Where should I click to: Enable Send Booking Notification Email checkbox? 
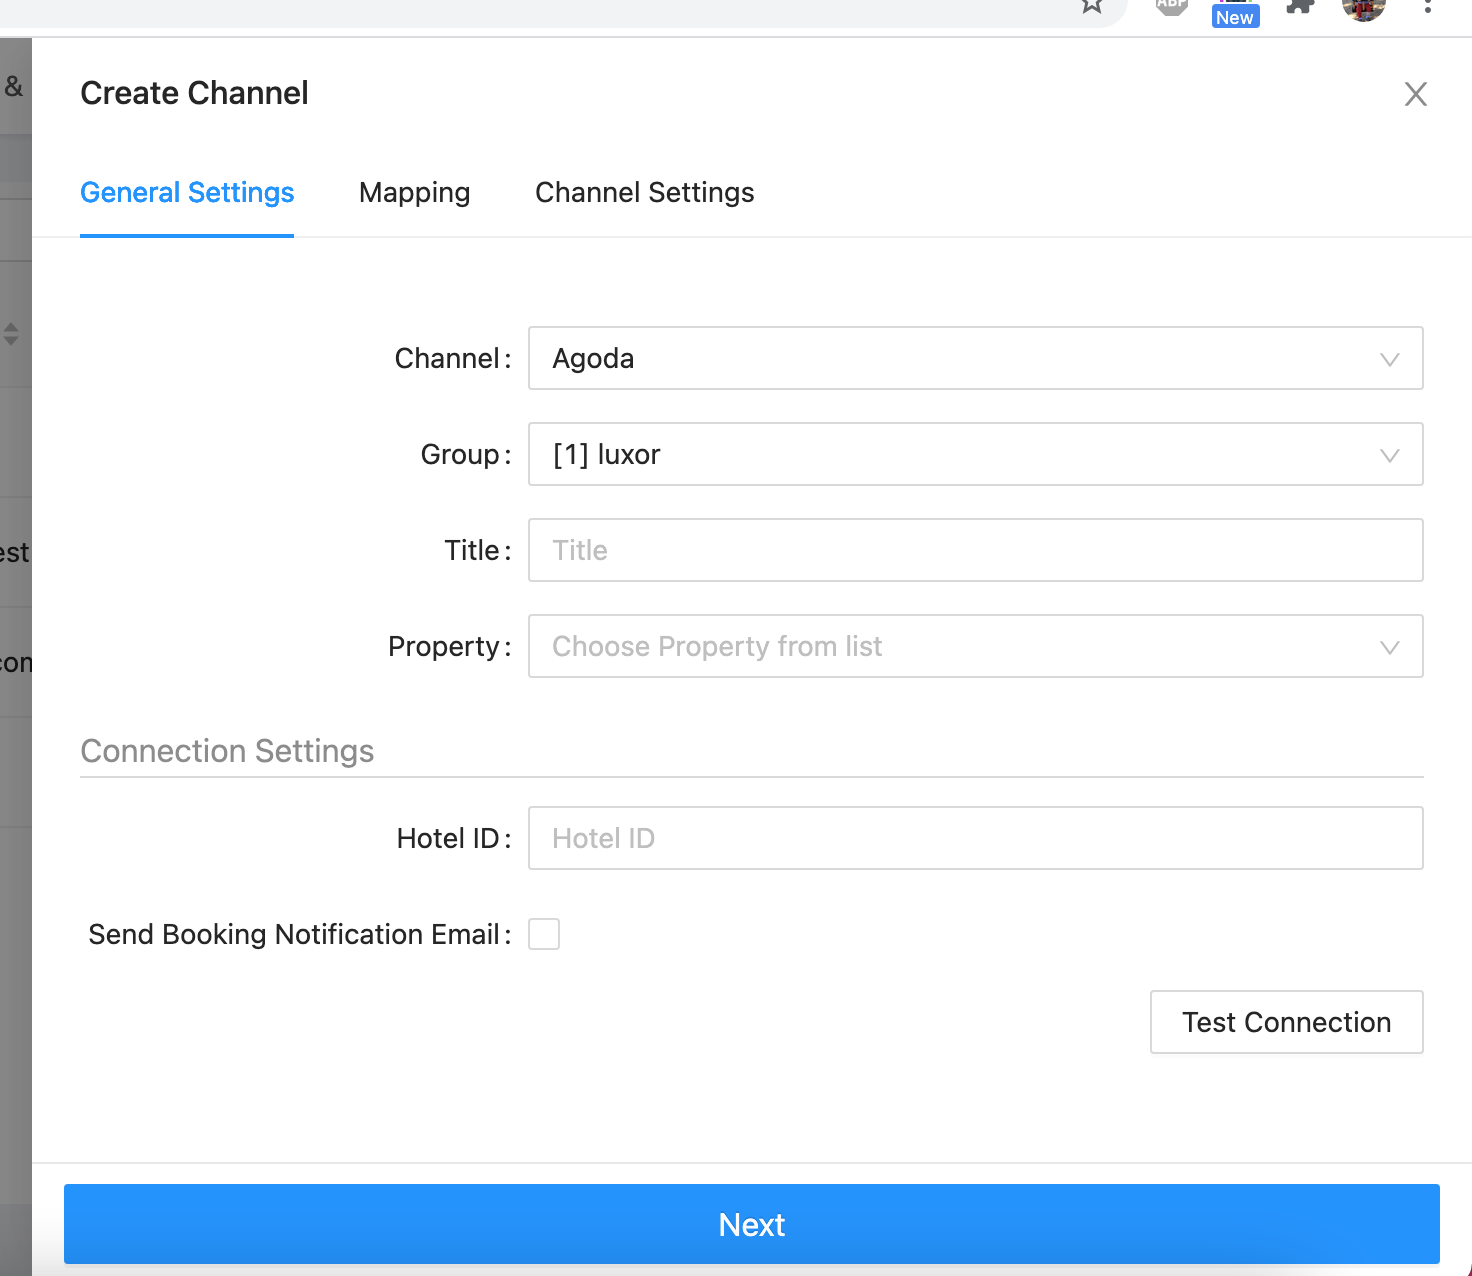click(x=544, y=934)
